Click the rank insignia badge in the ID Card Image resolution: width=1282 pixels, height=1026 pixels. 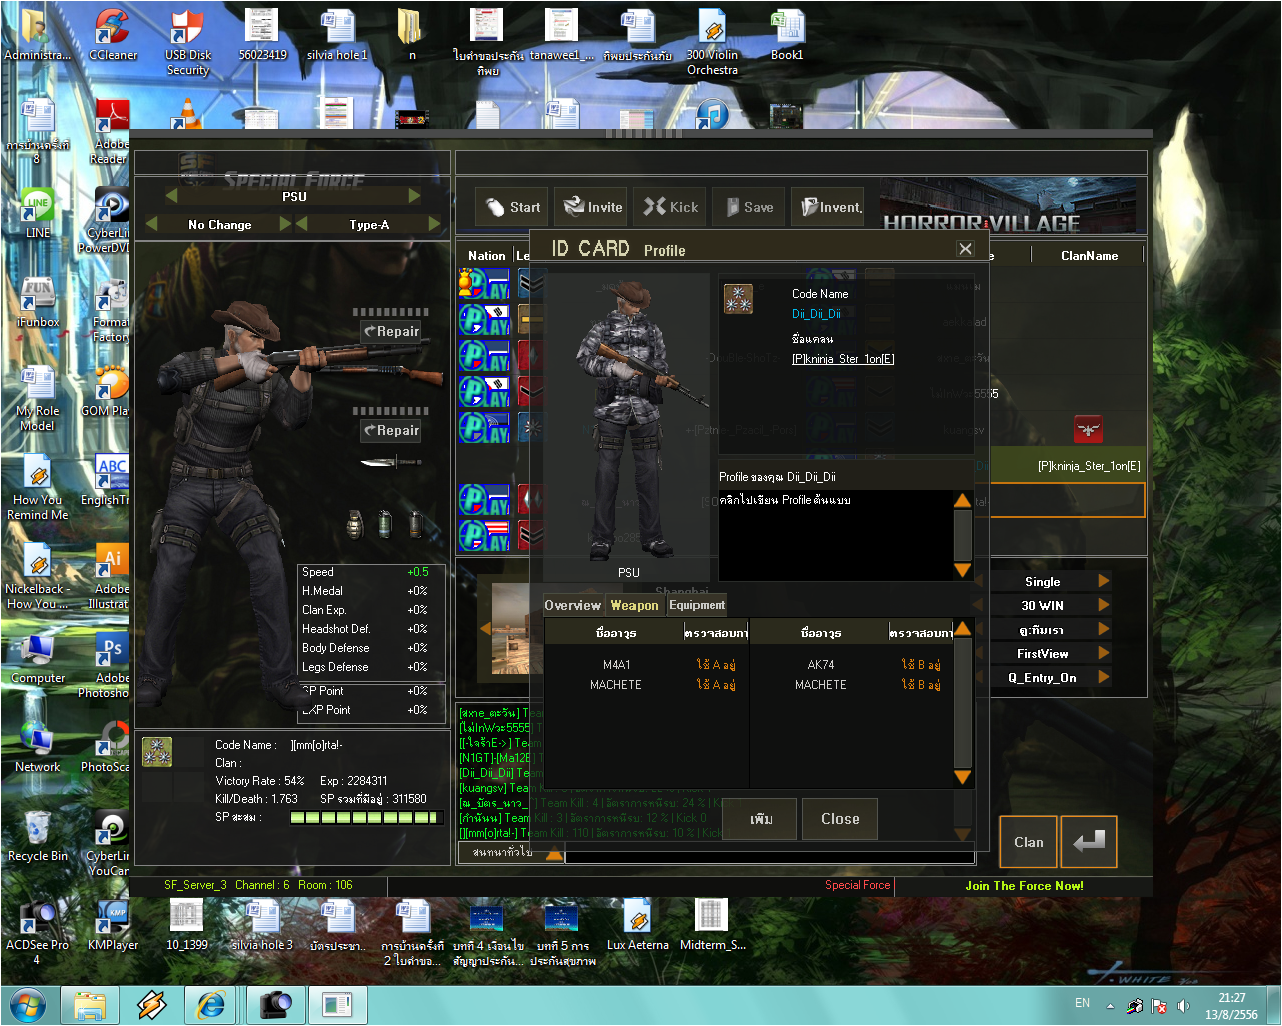739,298
